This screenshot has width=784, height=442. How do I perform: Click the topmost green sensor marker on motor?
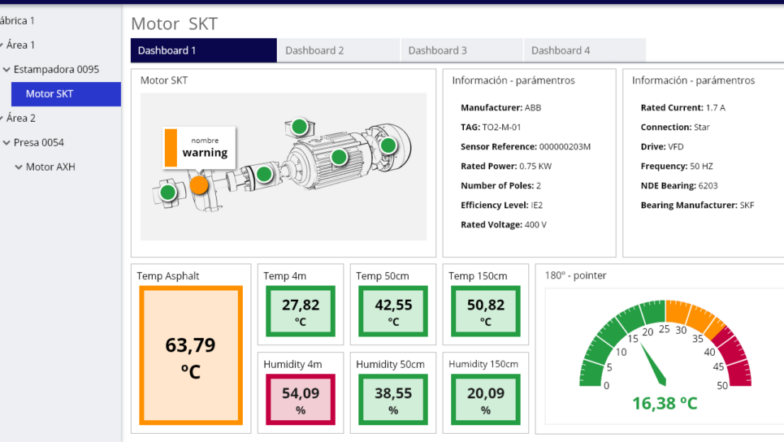299,126
